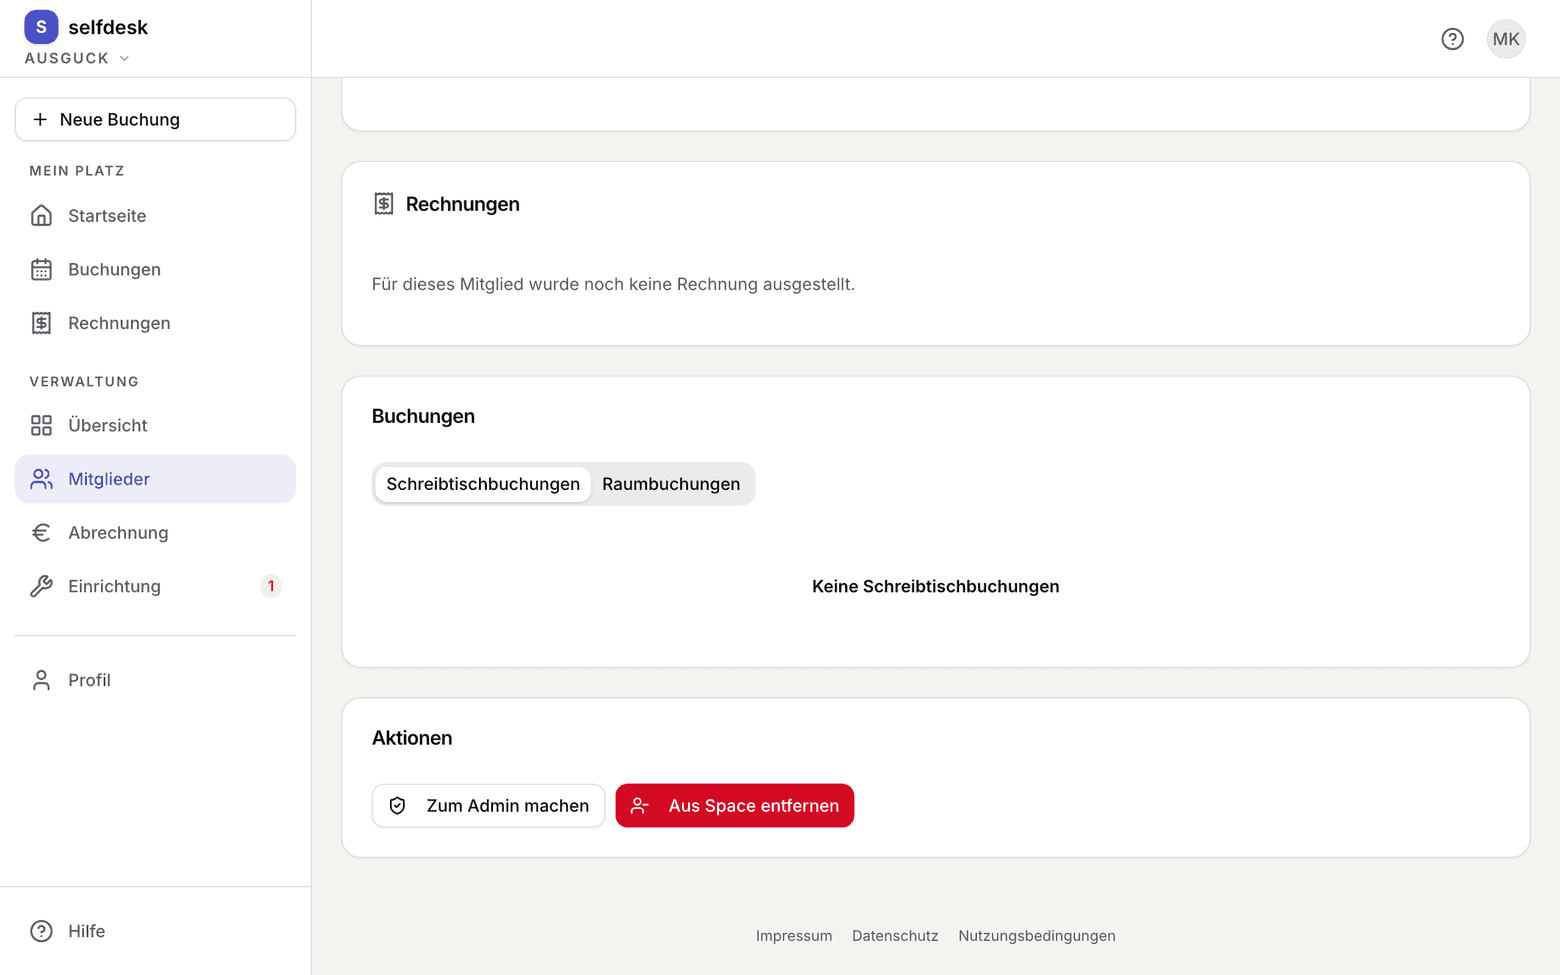Viewport: 1560px width, 975px height.
Task: Open the MK user avatar menu
Action: pyautogui.click(x=1505, y=39)
